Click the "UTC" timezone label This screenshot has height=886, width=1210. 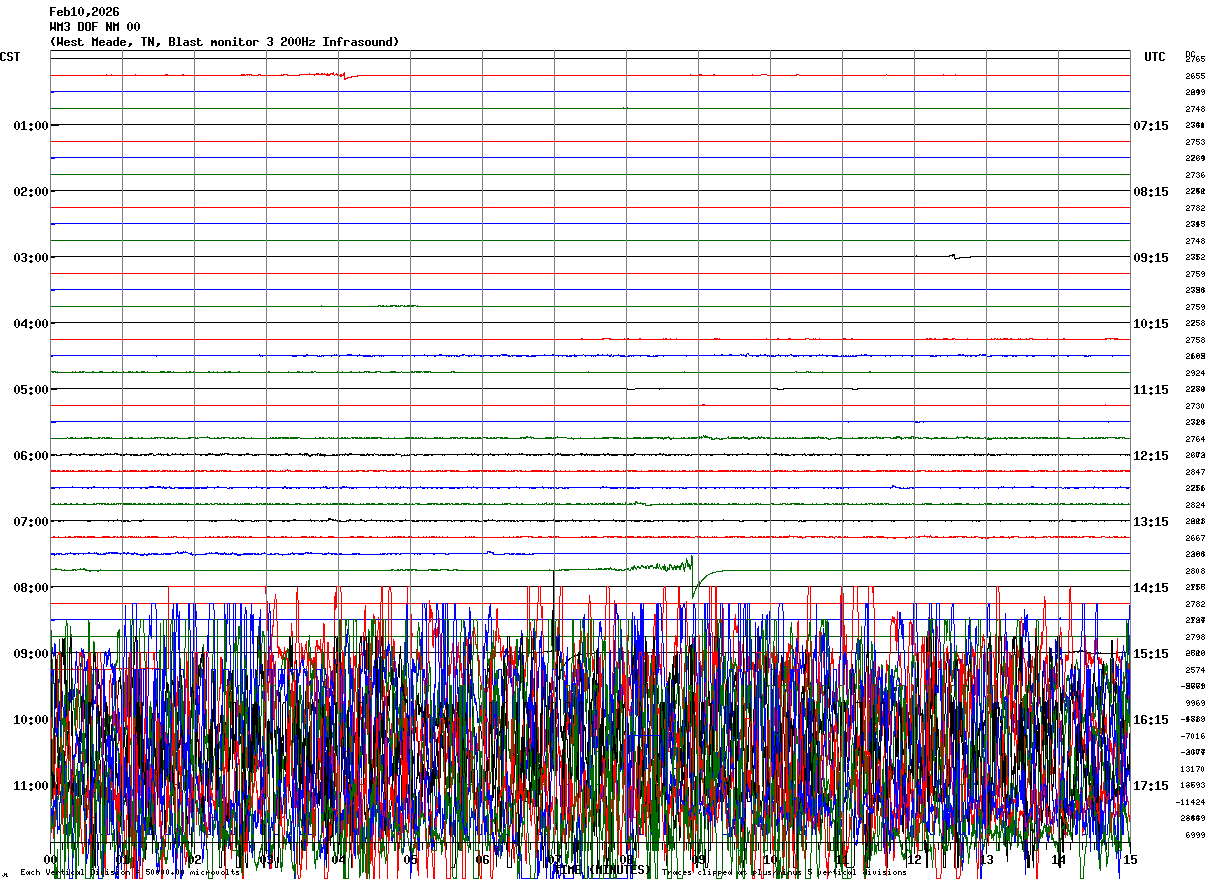(1155, 57)
